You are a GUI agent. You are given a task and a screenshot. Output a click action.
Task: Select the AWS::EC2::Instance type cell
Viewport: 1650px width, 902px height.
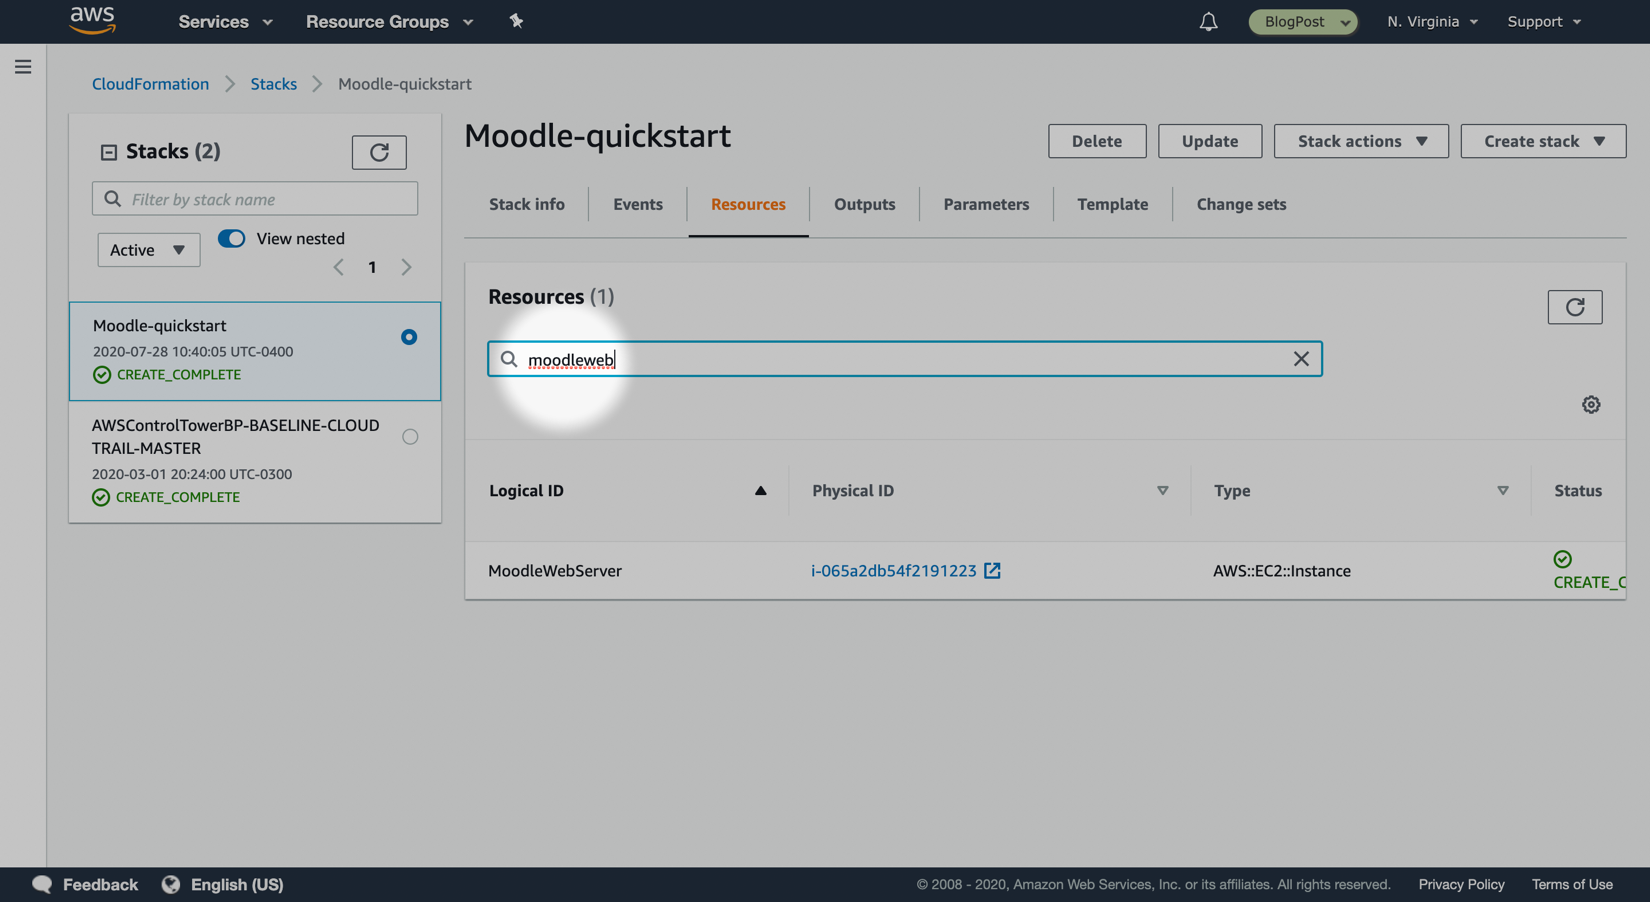(x=1282, y=571)
